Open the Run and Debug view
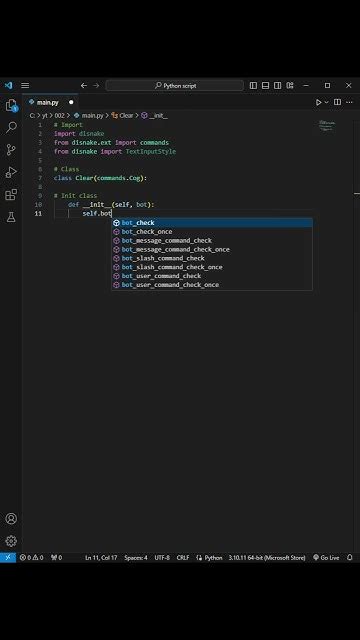 [11, 172]
